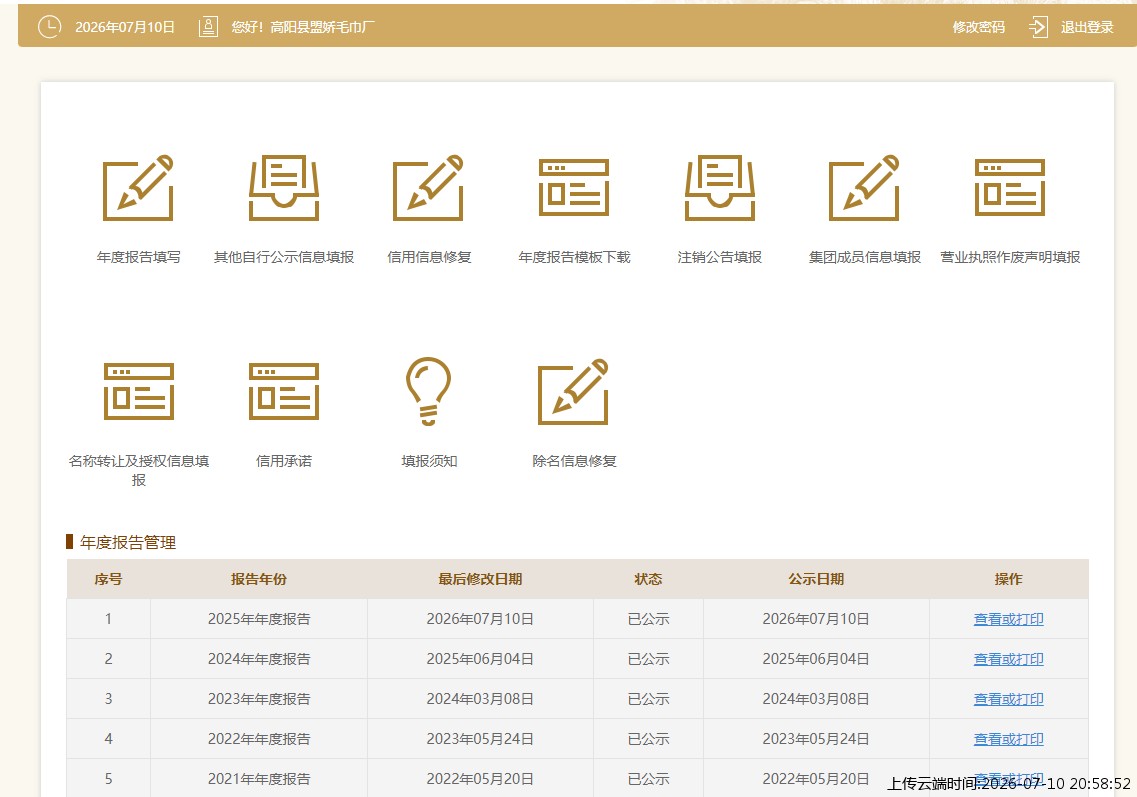Click the user profile icon in header
This screenshot has height=797, width=1137.
coord(208,28)
